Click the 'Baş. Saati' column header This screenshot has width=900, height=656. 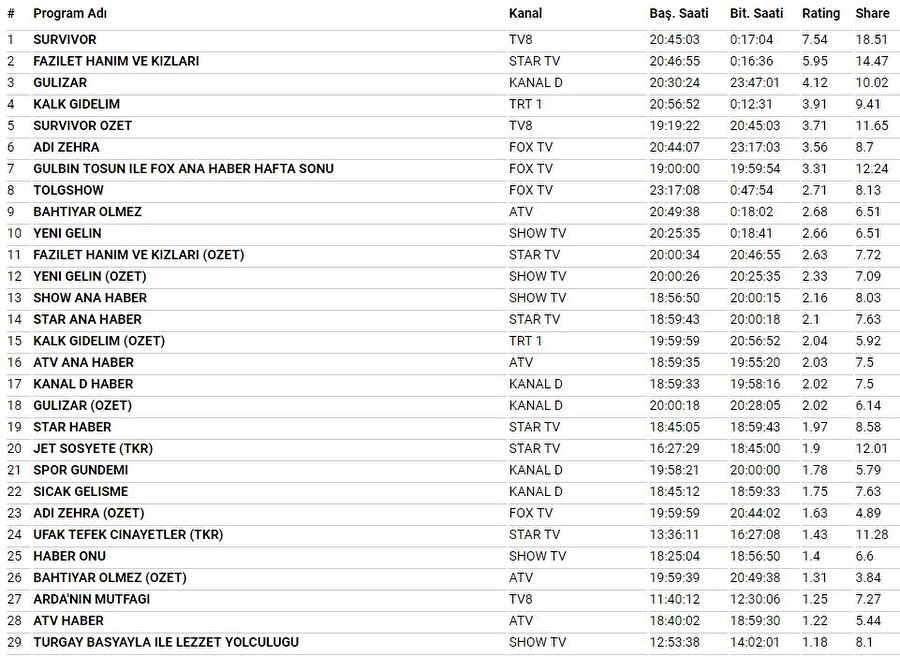click(677, 14)
